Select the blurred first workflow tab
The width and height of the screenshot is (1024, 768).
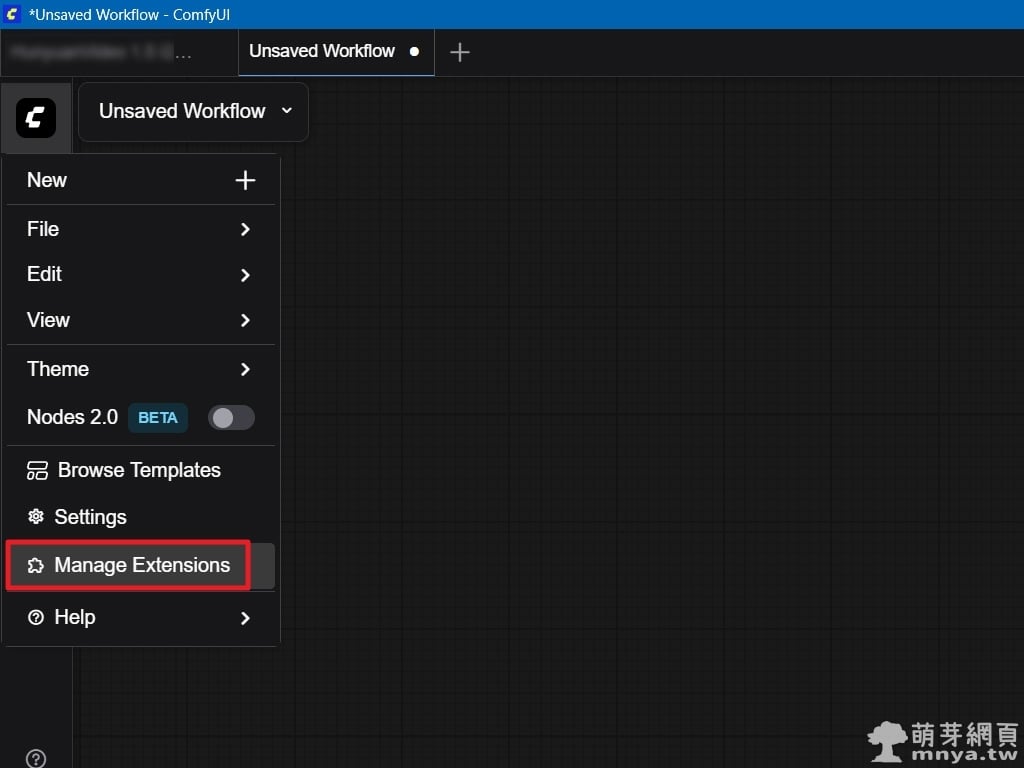coord(100,52)
